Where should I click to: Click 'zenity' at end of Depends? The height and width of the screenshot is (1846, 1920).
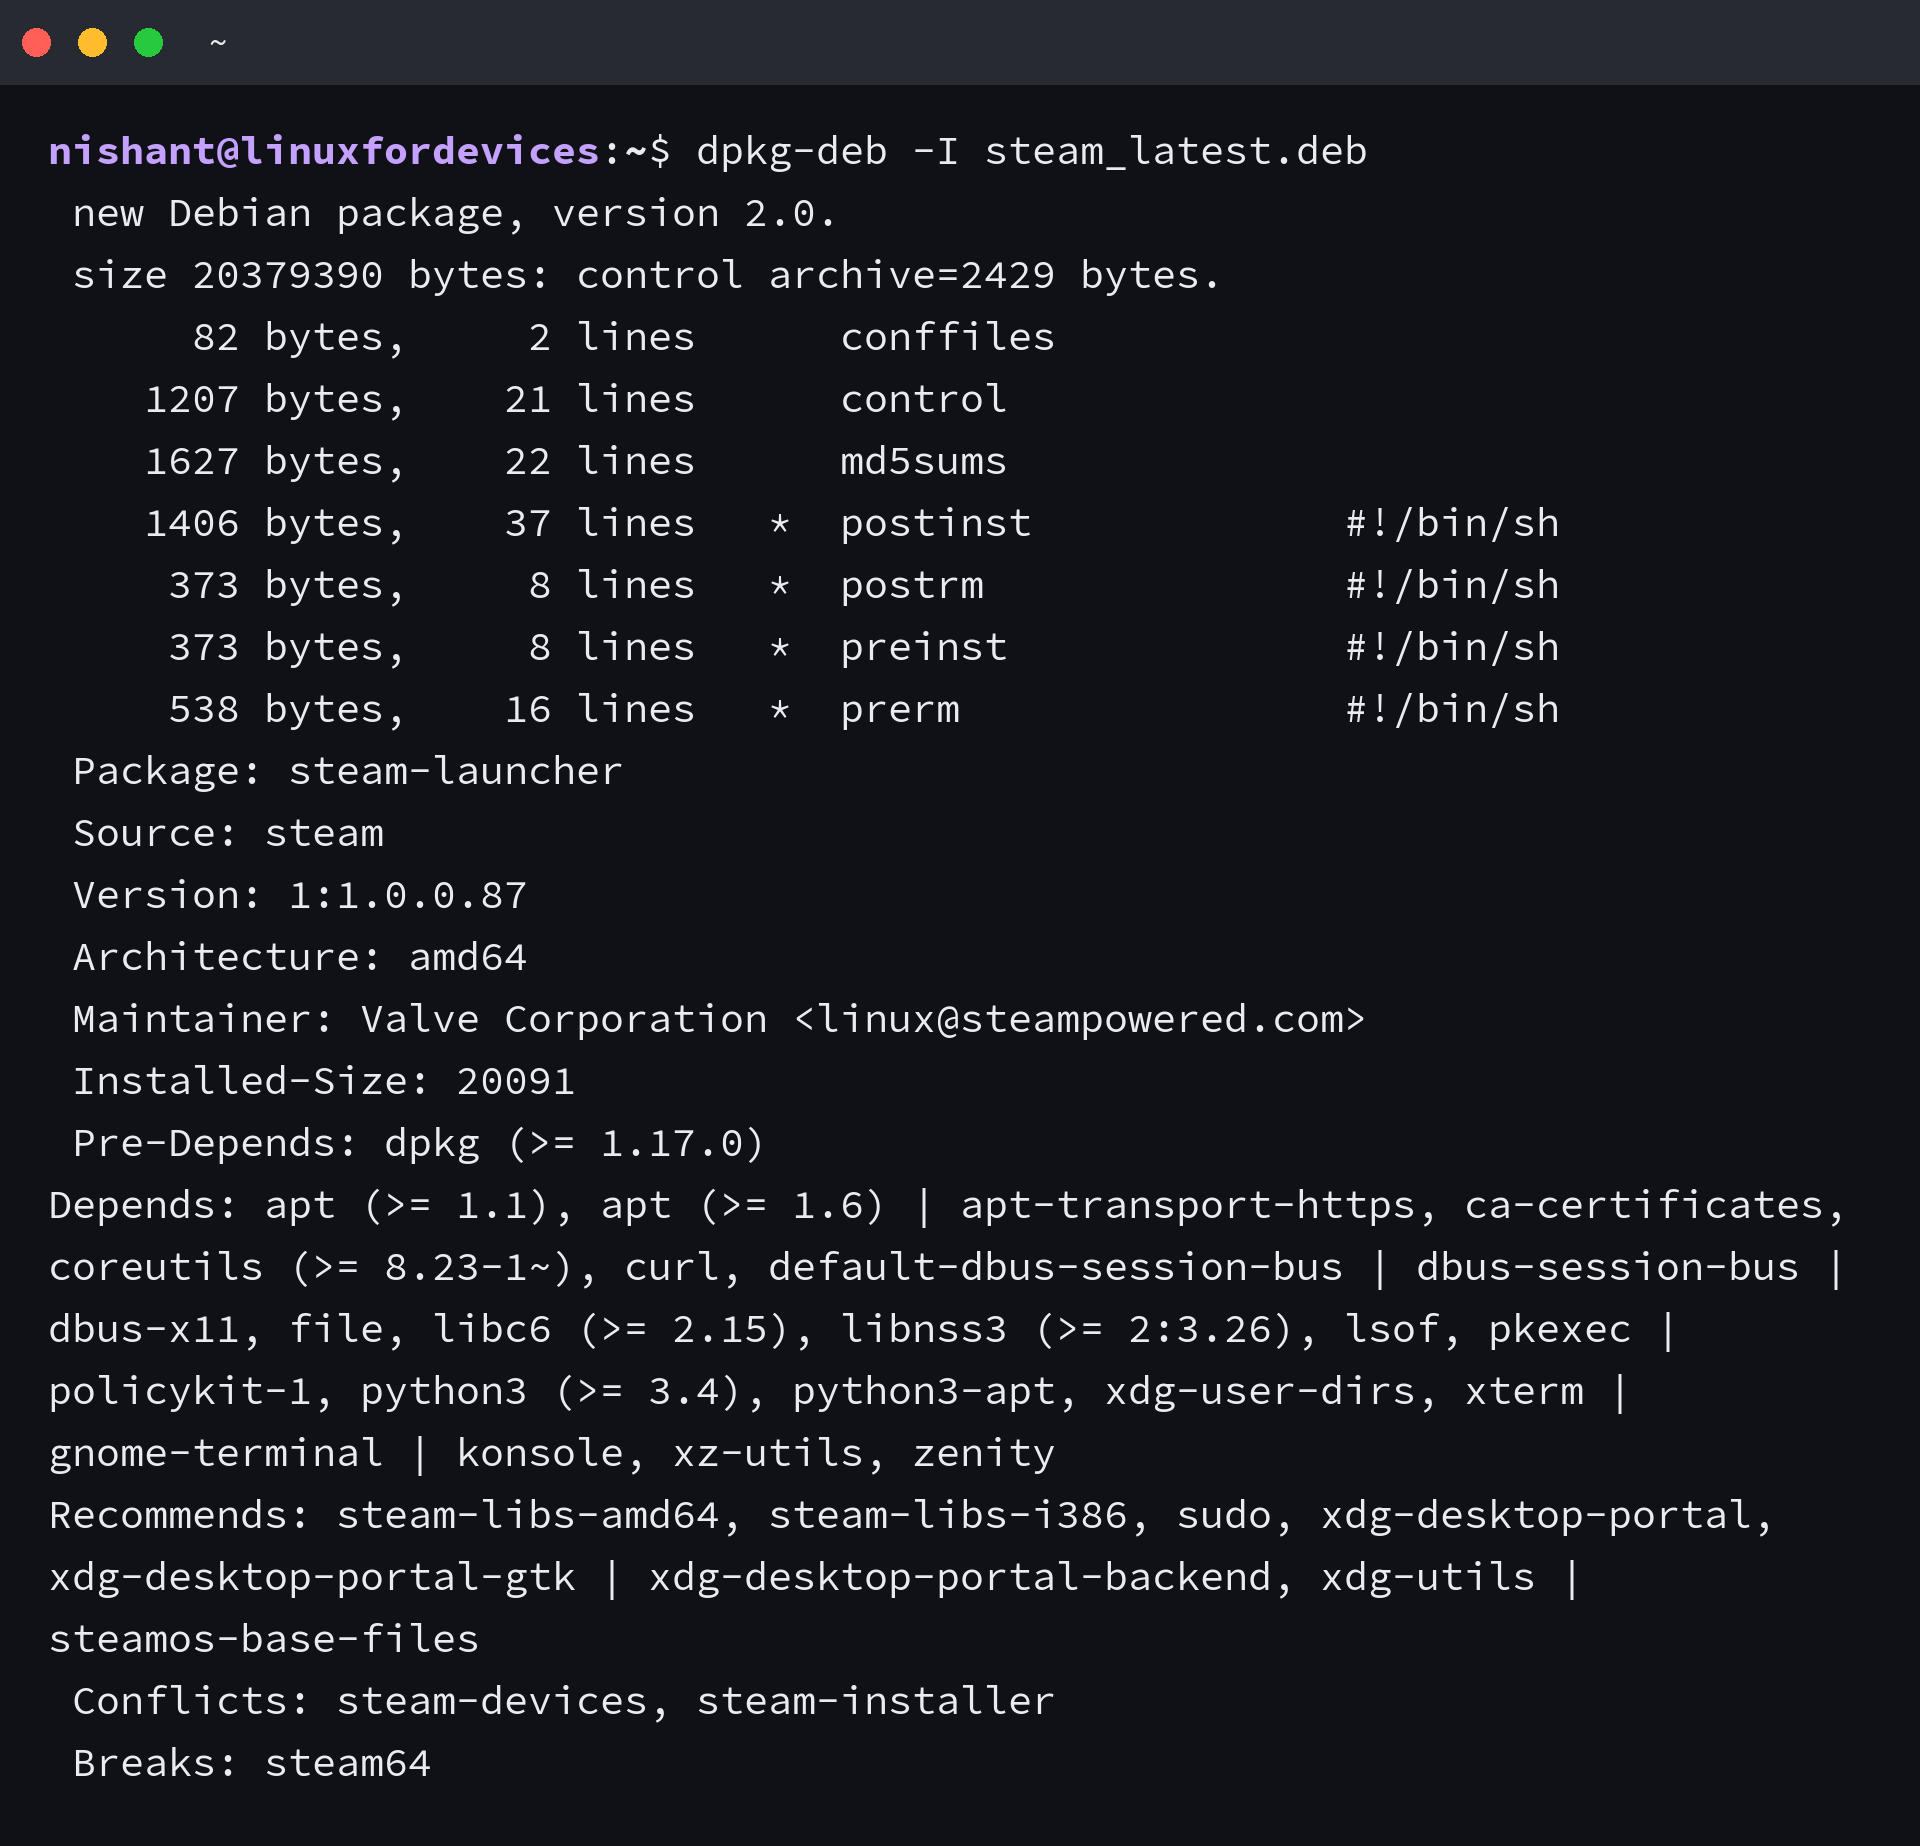tap(984, 1454)
